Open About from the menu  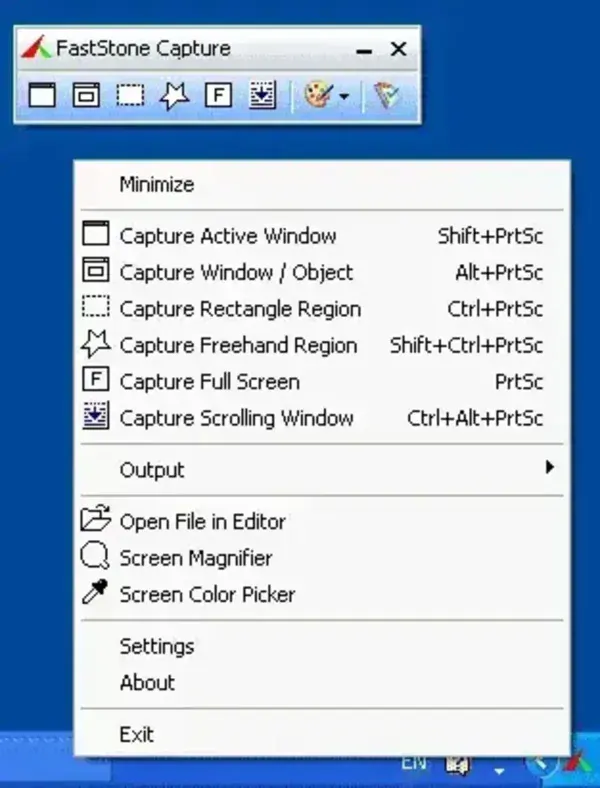point(322,682)
